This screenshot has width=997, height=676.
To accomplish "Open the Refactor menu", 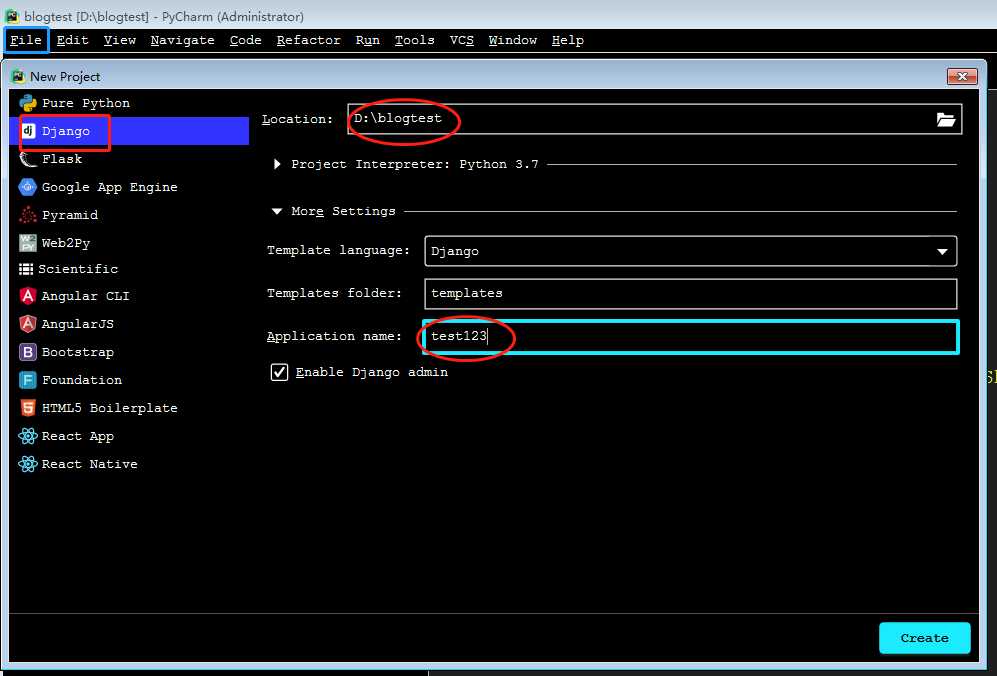I will [x=308, y=40].
